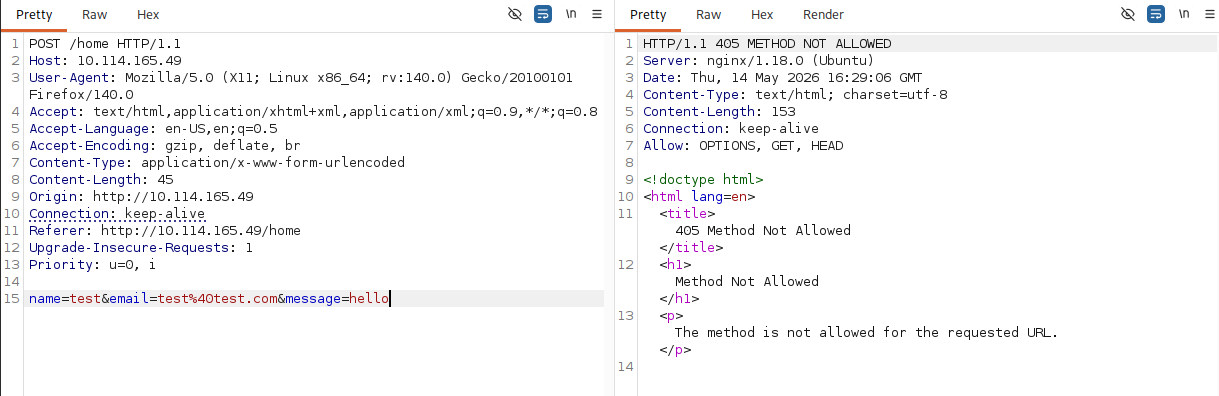Image resolution: width=1219 pixels, height=396 pixels.
Task: Toggle the highlighted line-wrap icon in response pane
Action: coord(1156,14)
